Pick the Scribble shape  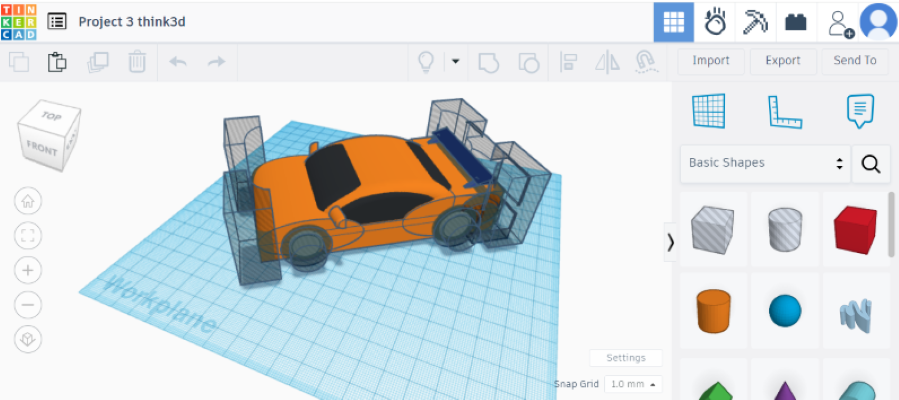pos(855,315)
